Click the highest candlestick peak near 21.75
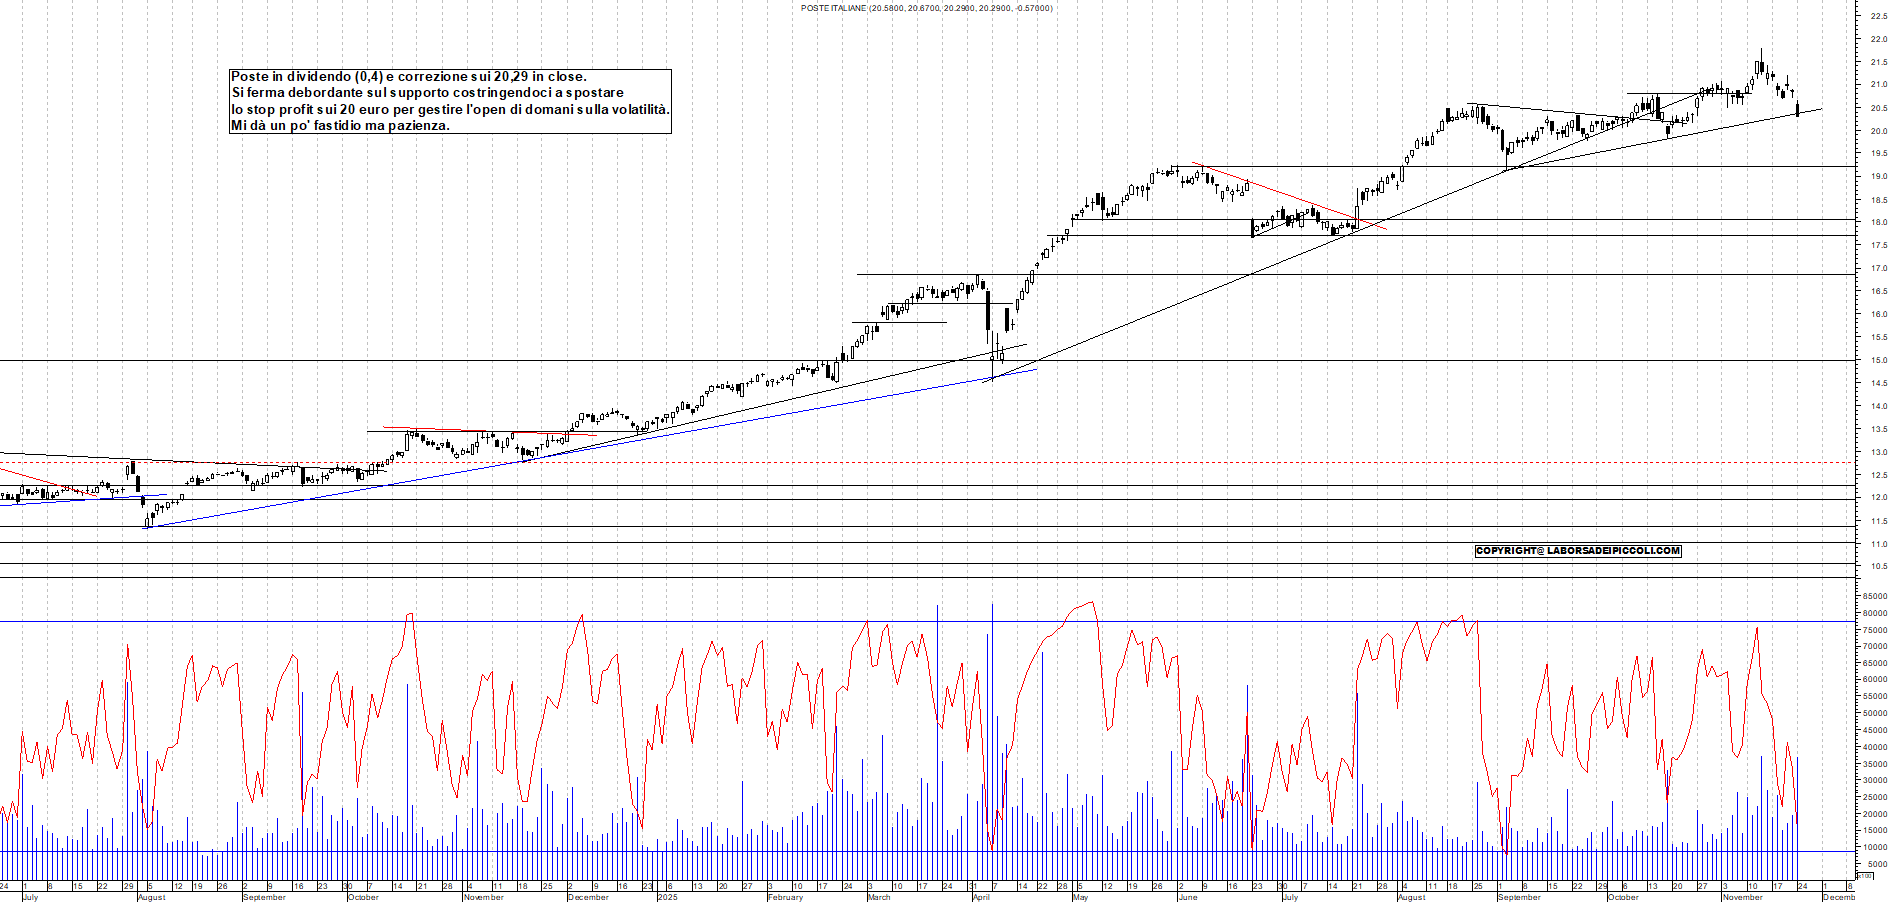Viewport: 1890px width, 902px height. click(x=1761, y=58)
